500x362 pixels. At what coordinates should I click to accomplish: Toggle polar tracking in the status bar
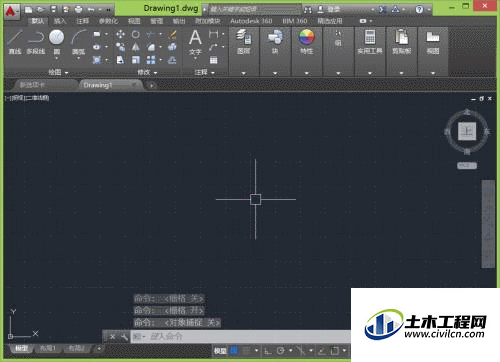[281, 350]
